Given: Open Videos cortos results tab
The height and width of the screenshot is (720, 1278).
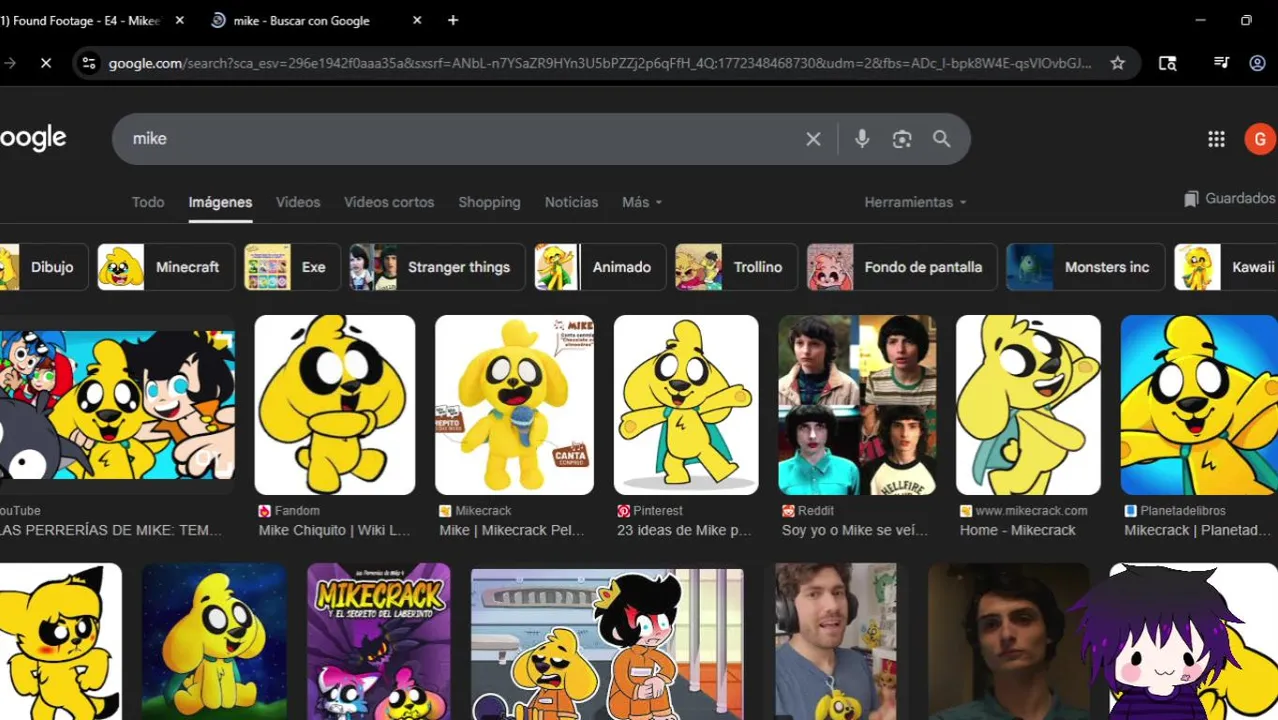Looking at the screenshot, I should 389,202.
